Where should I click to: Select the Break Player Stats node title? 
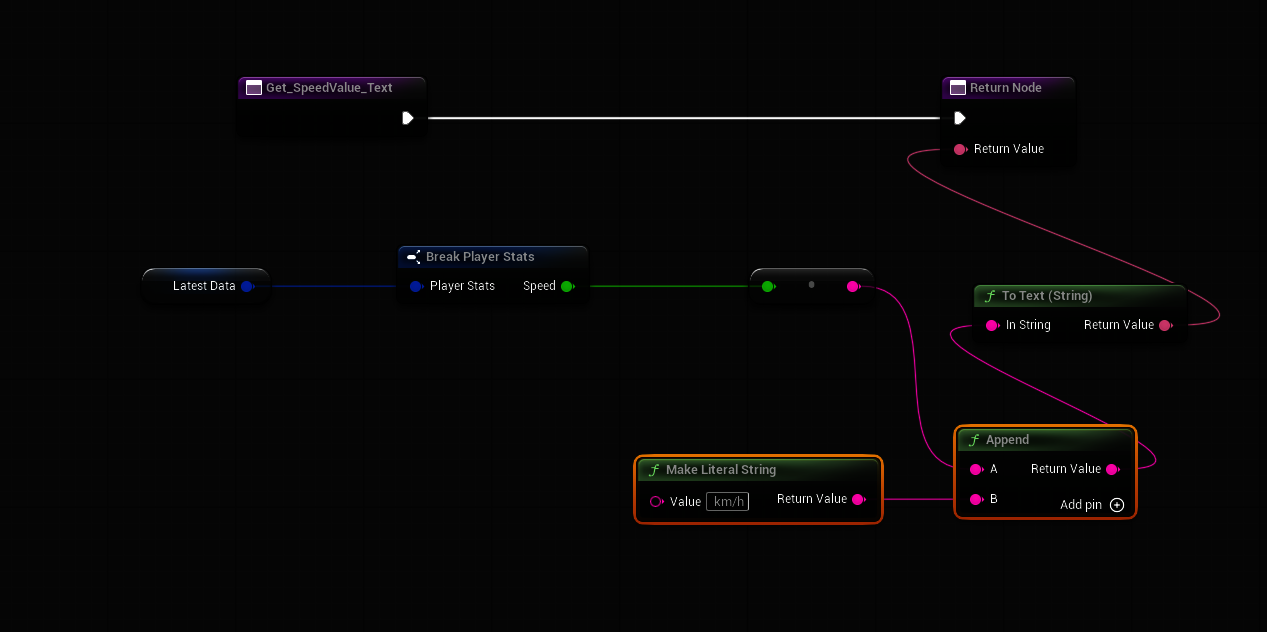[480, 257]
